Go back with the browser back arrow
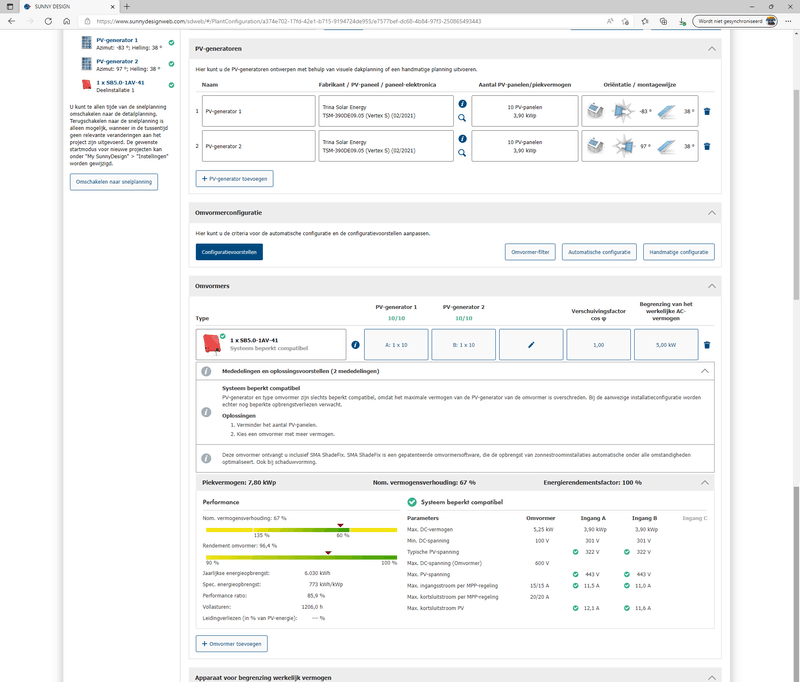Screen dimensions: 800x682 click(x=12, y=21)
